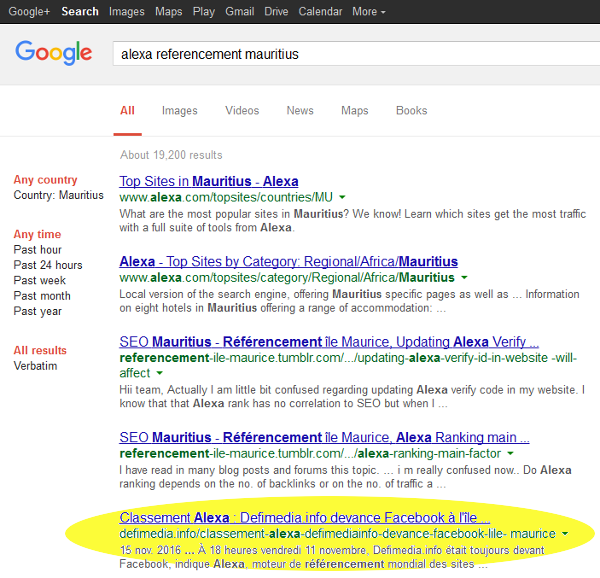Viewport: 600px width, 578px height.
Task: Expand arrow beside alexa-ranking-main-factor URL
Action: [510, 454]
